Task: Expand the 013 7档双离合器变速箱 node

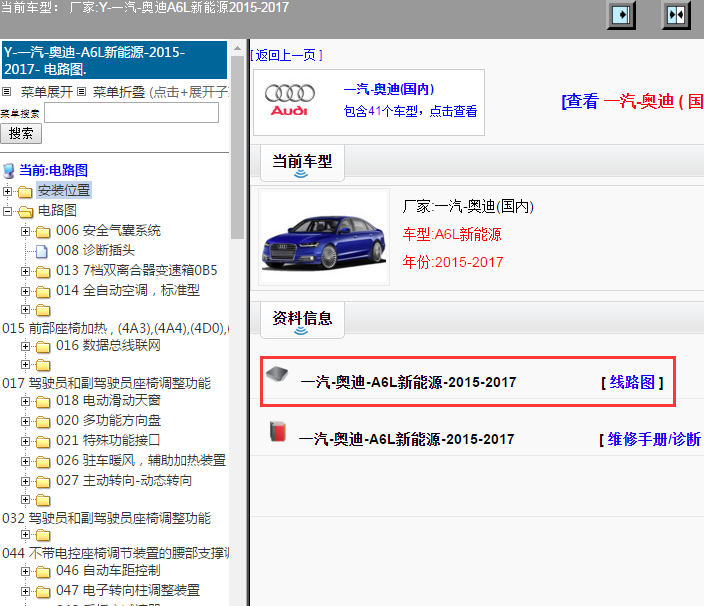Action: pos(26,272)
